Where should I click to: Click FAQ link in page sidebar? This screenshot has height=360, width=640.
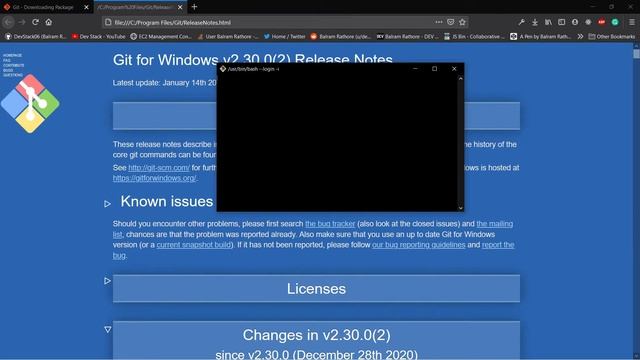click(7, 60)
